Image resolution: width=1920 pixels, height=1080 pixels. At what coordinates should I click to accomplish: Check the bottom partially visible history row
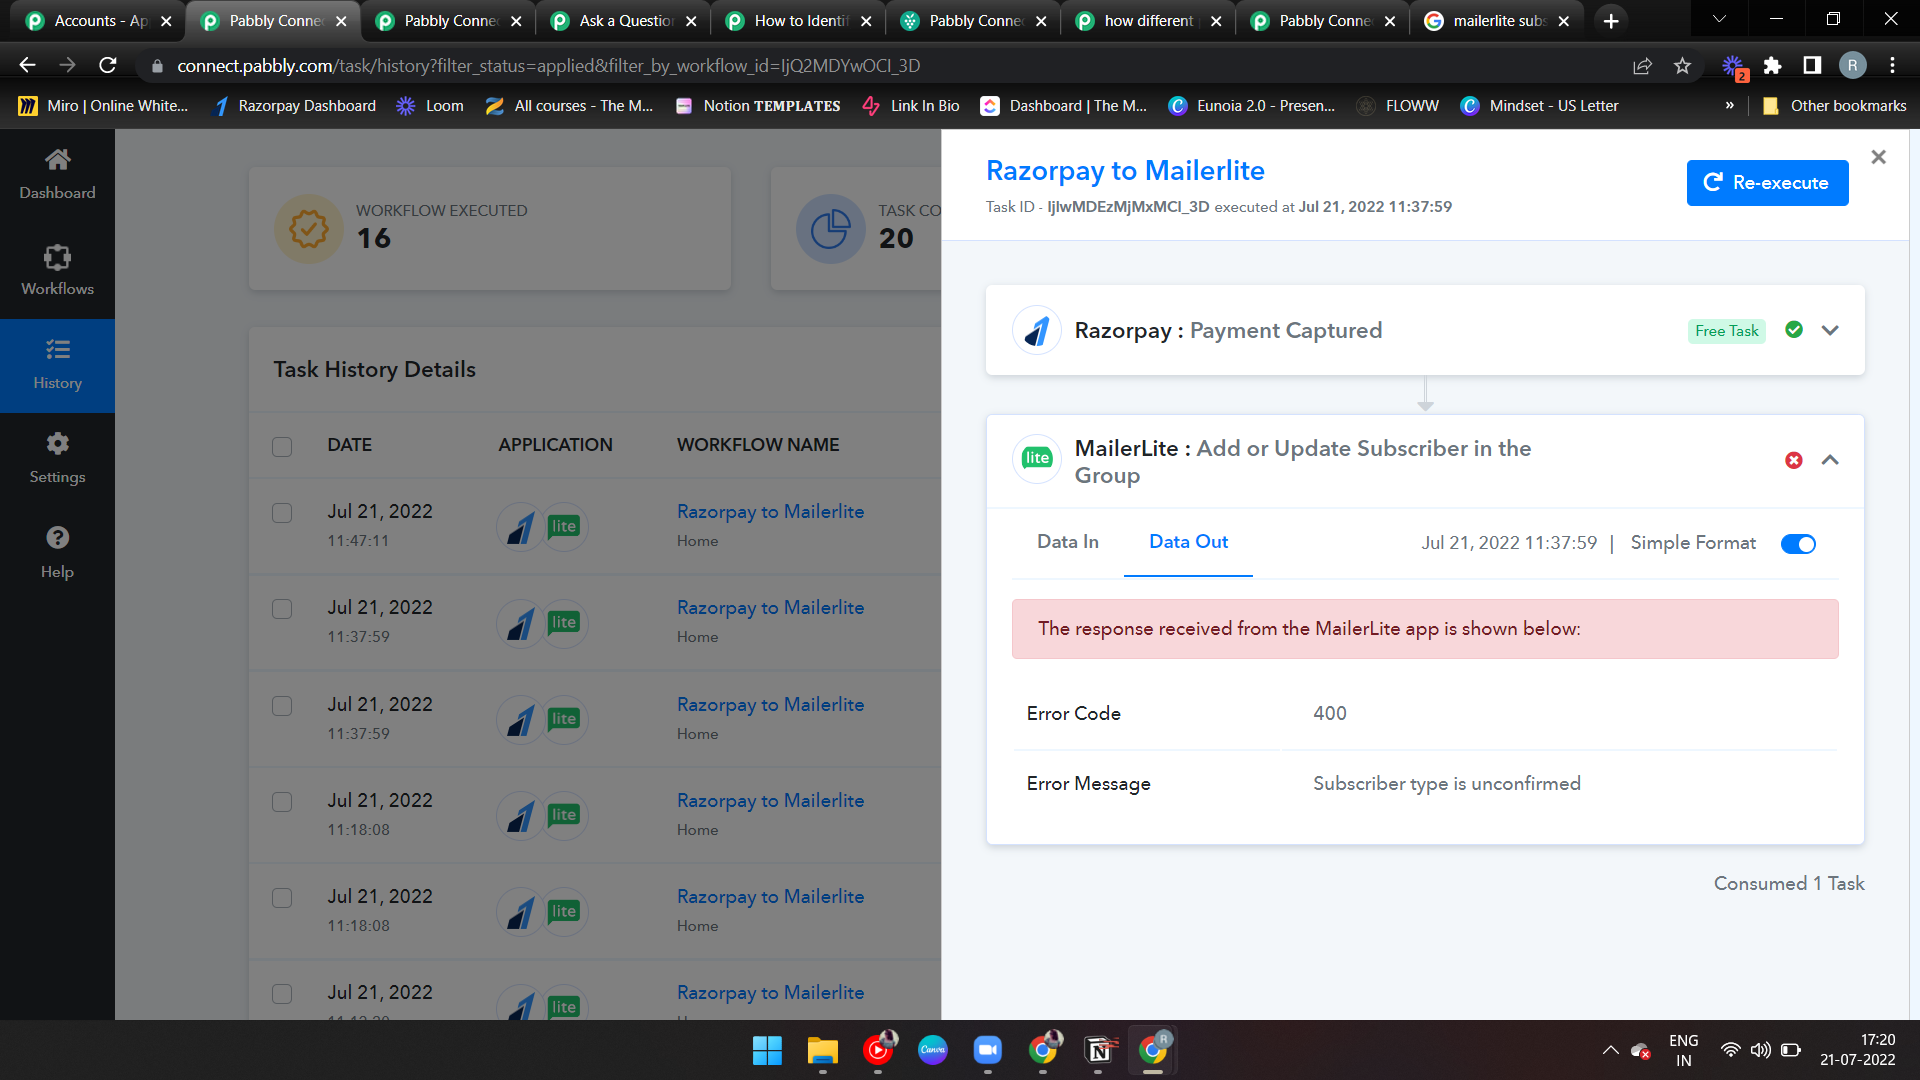coord(282,994)
